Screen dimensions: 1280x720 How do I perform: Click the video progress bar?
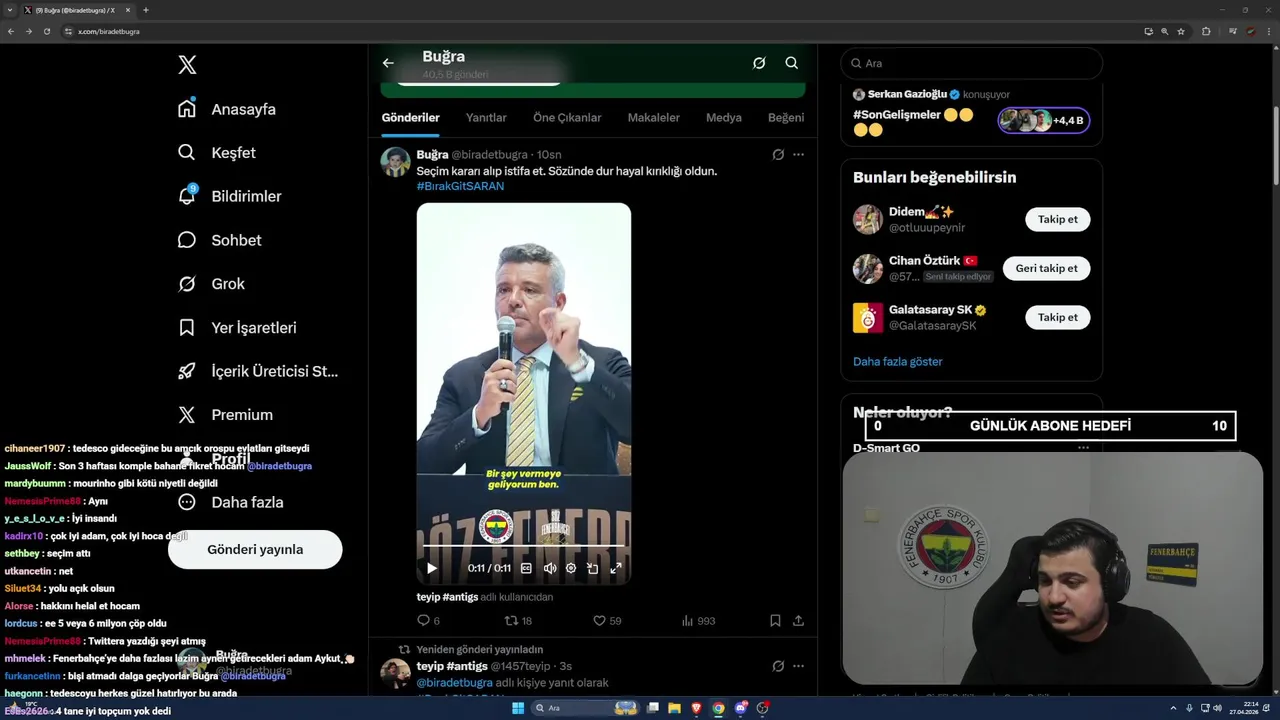click(524, 546)
